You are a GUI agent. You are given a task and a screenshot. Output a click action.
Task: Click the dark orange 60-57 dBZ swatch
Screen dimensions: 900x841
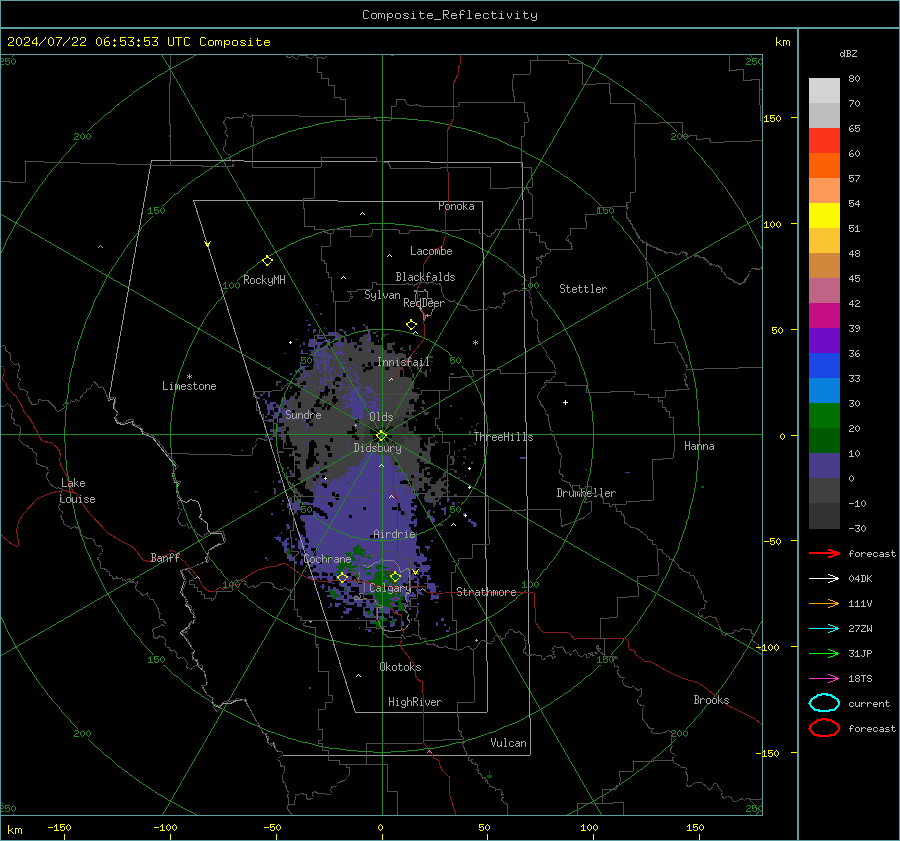[824, 166]
